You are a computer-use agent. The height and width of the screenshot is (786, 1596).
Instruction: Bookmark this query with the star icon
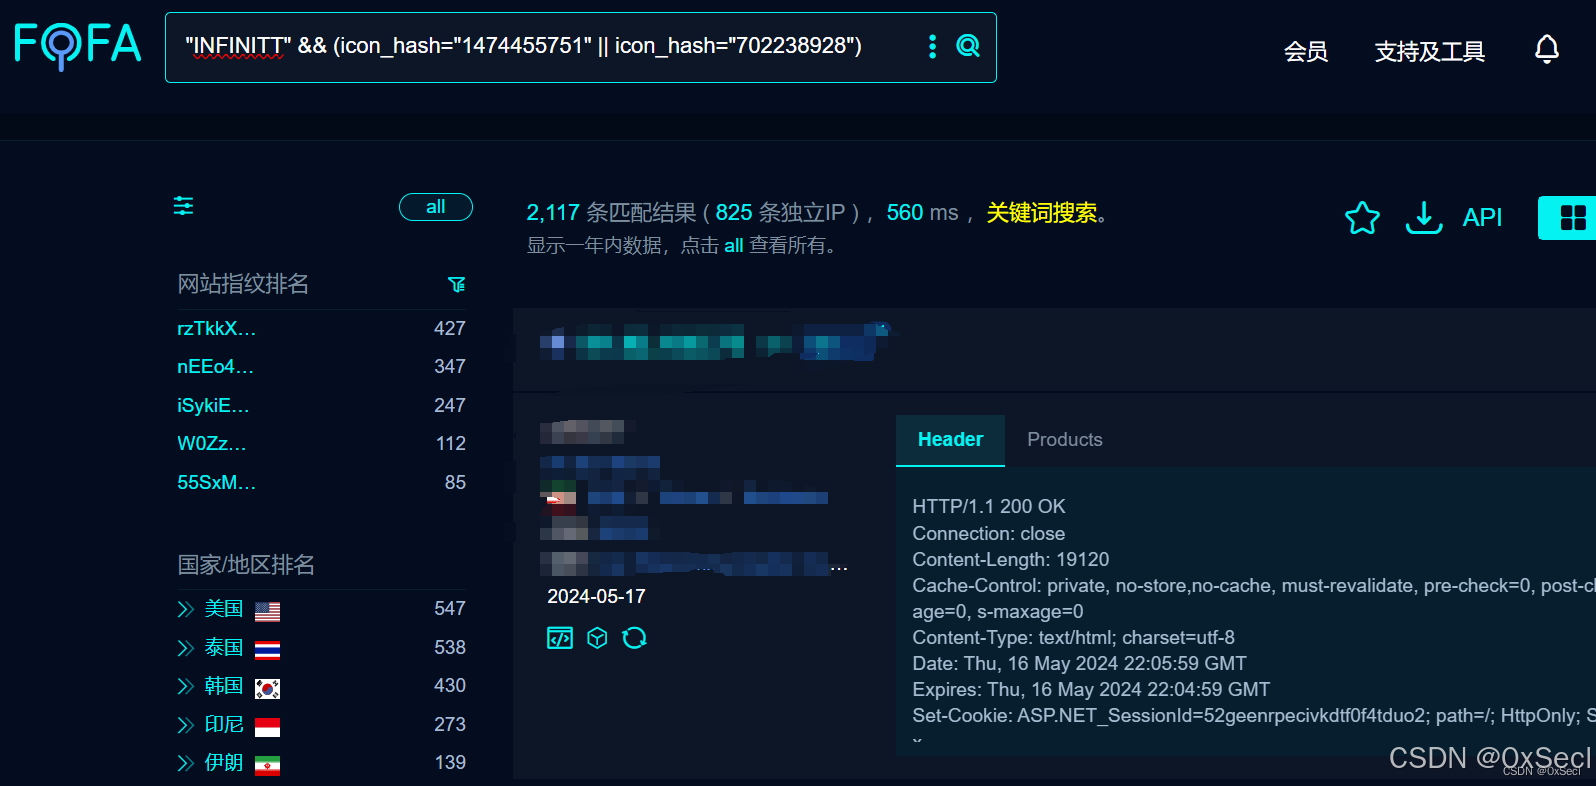coord(1362,217)
